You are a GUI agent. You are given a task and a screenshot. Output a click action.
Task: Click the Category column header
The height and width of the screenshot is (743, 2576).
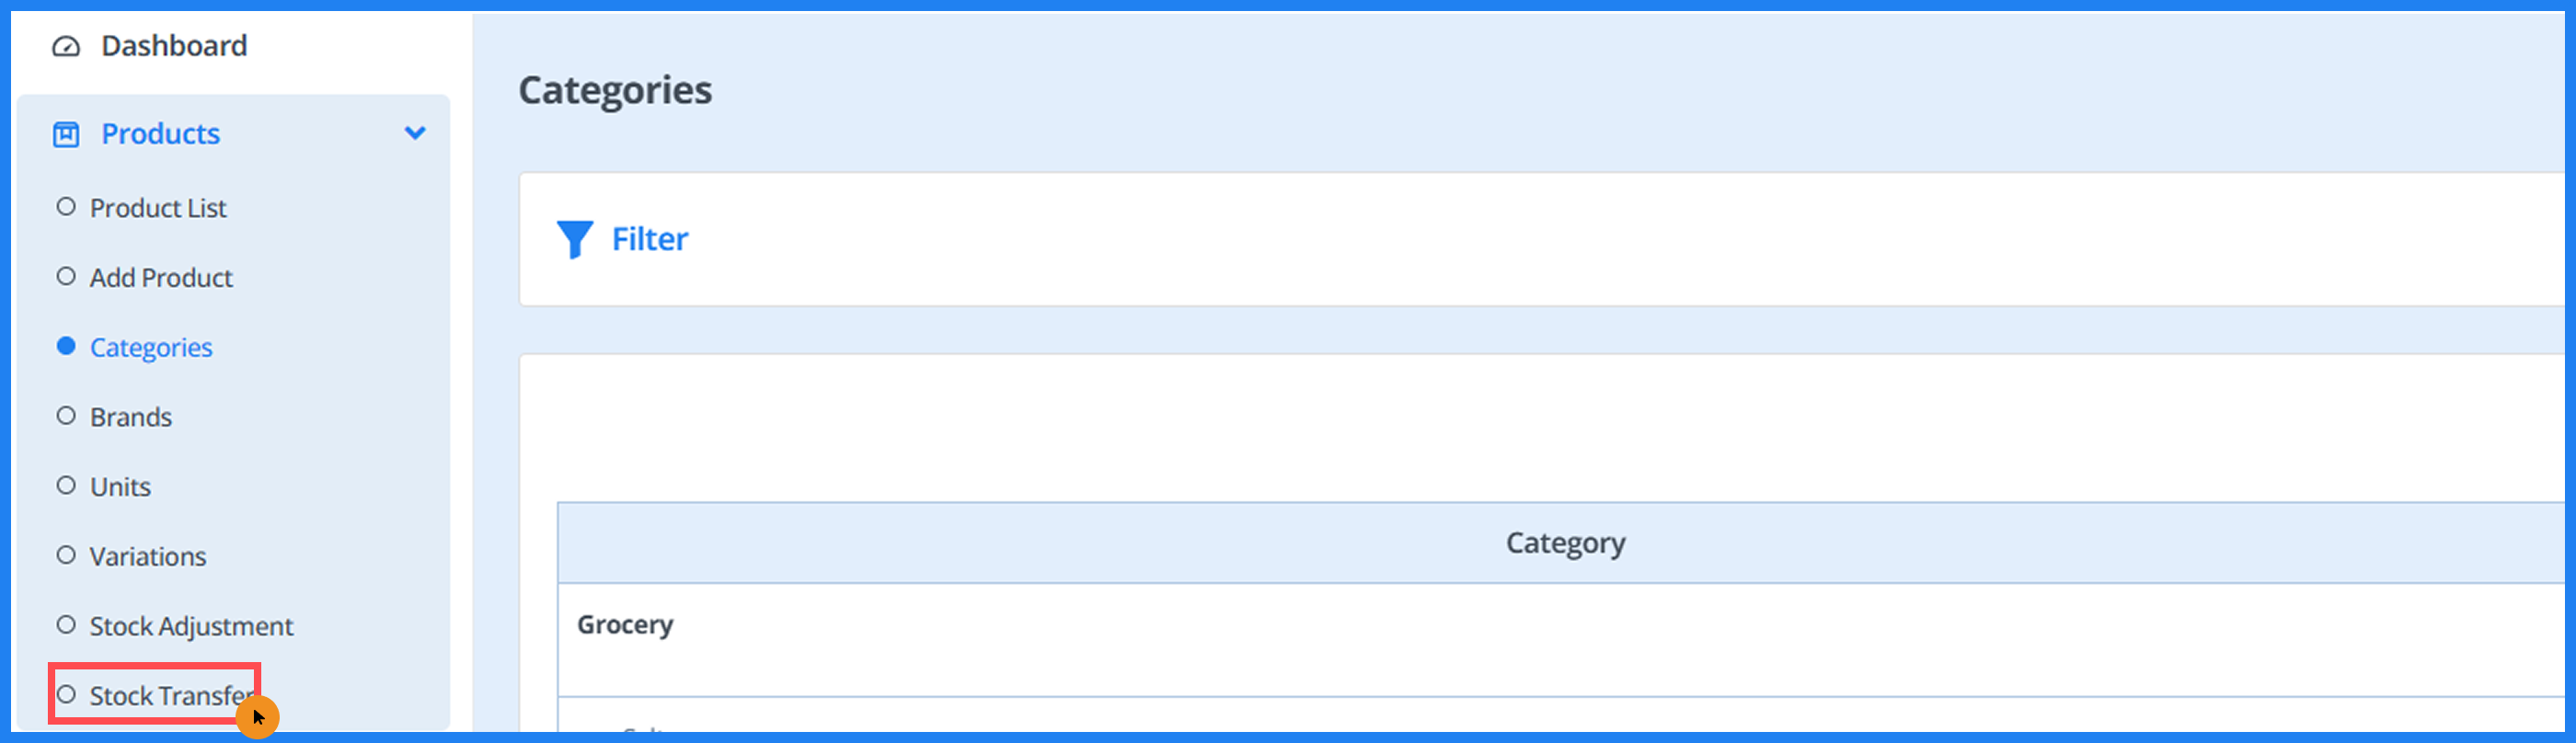(1565, 543)
